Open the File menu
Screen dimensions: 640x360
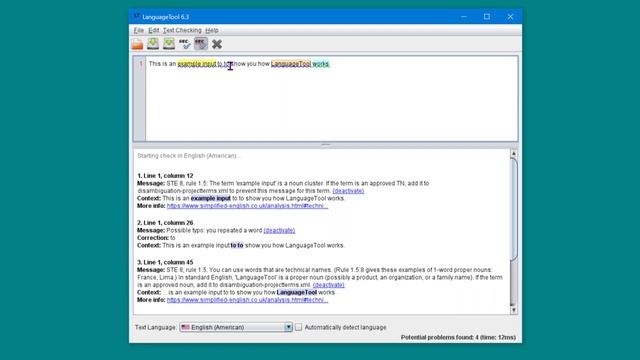click(139, 30)
